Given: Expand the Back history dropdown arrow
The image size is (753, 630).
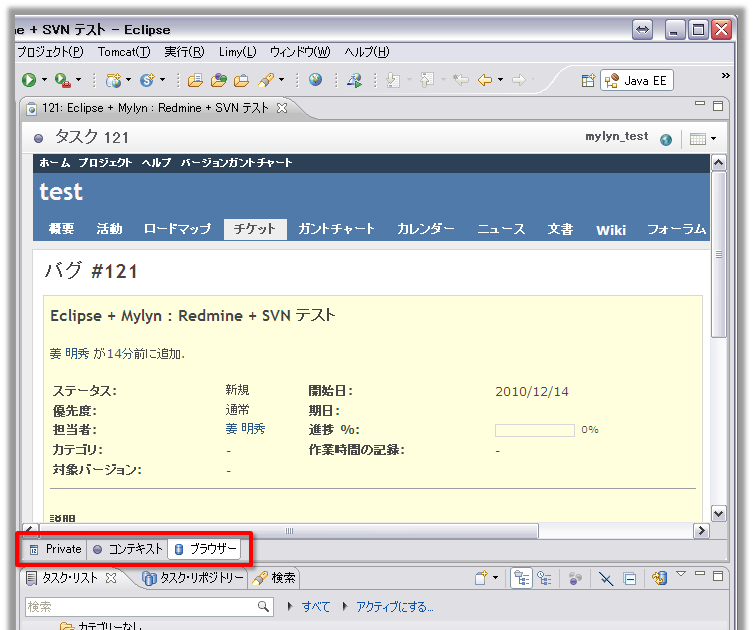Looking at the screenshot, I should 500,80.
